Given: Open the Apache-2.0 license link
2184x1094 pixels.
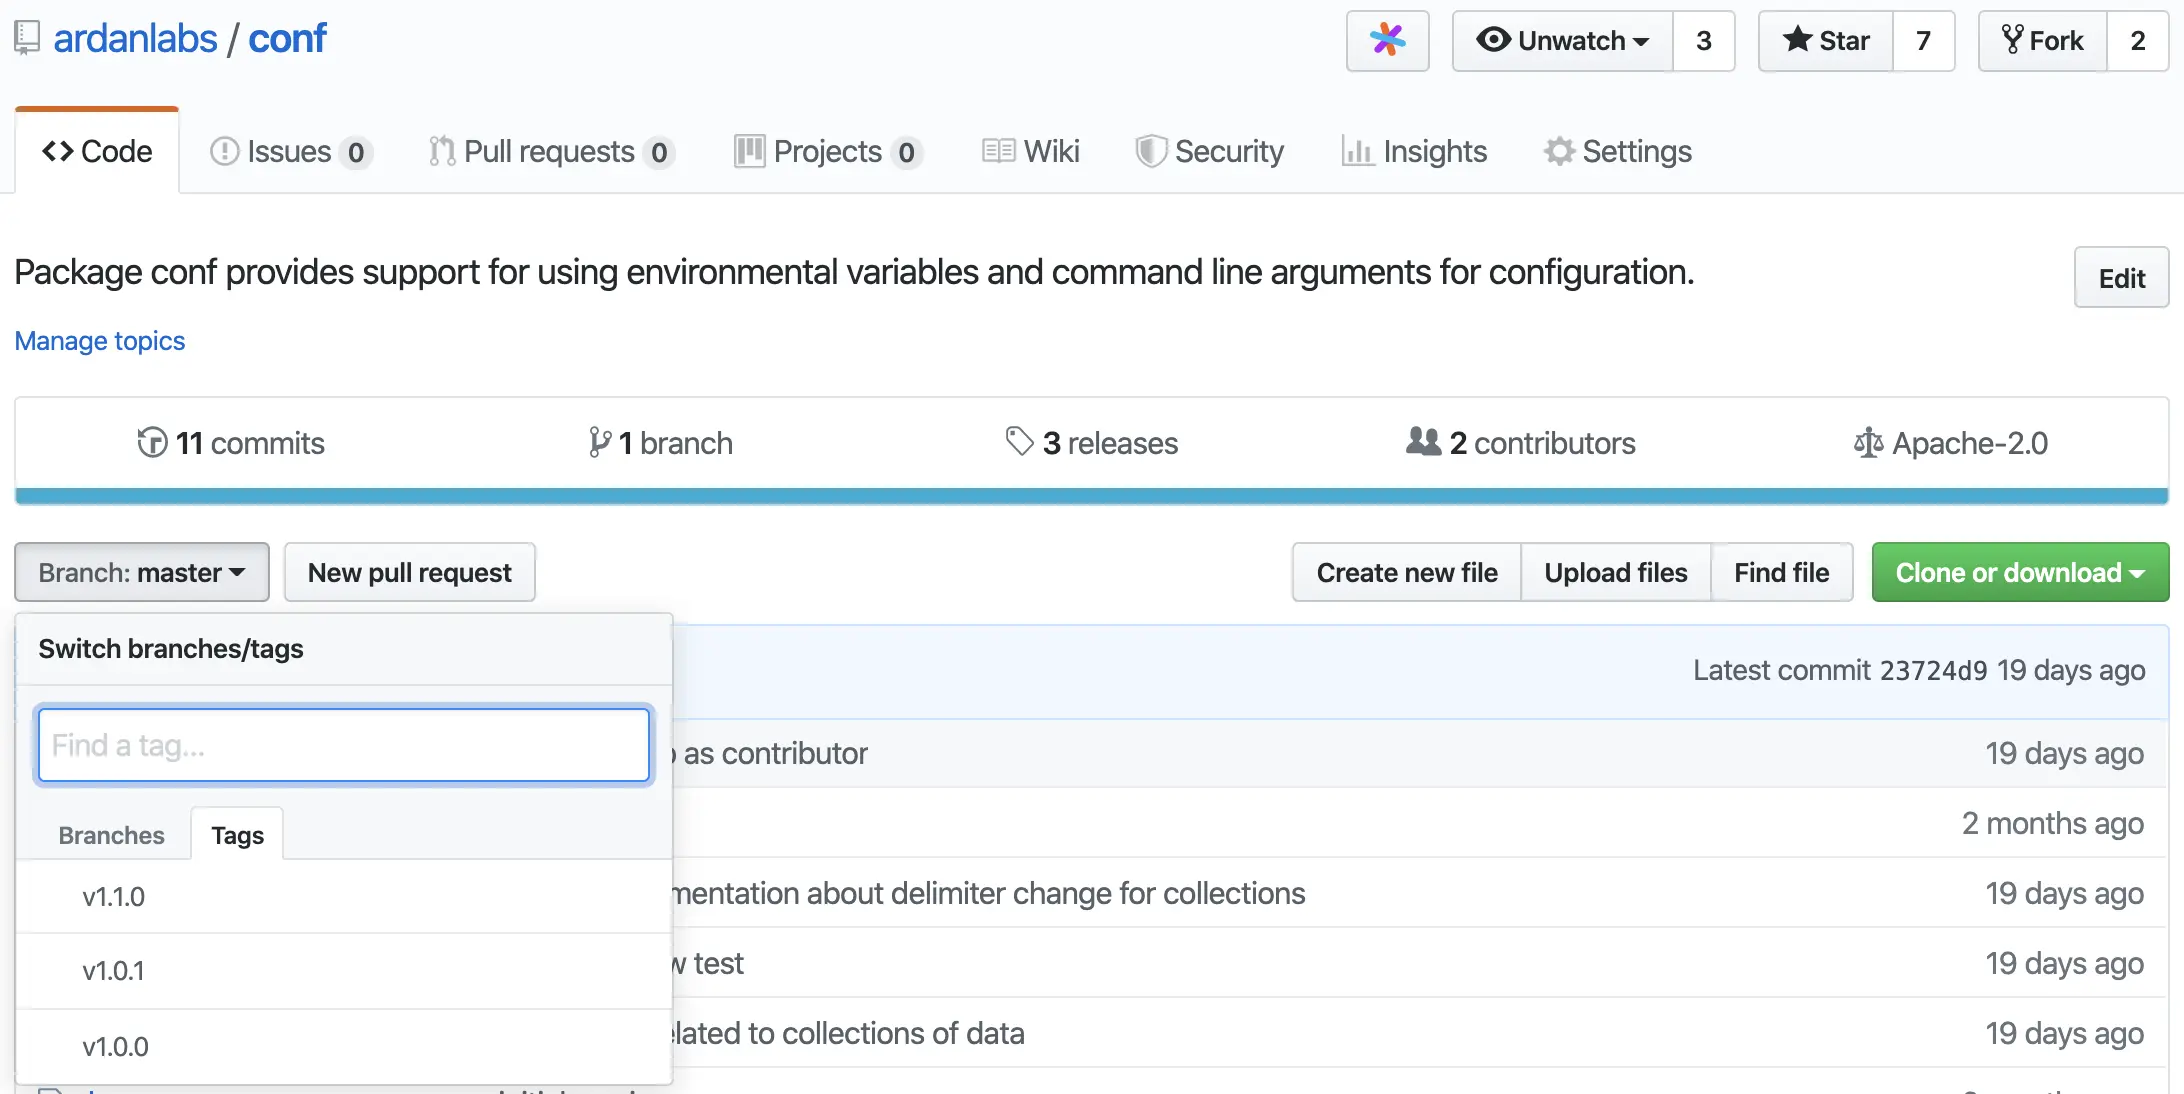Looking at the screenshot, I should pyautogui.click(x=1951, y=442).
